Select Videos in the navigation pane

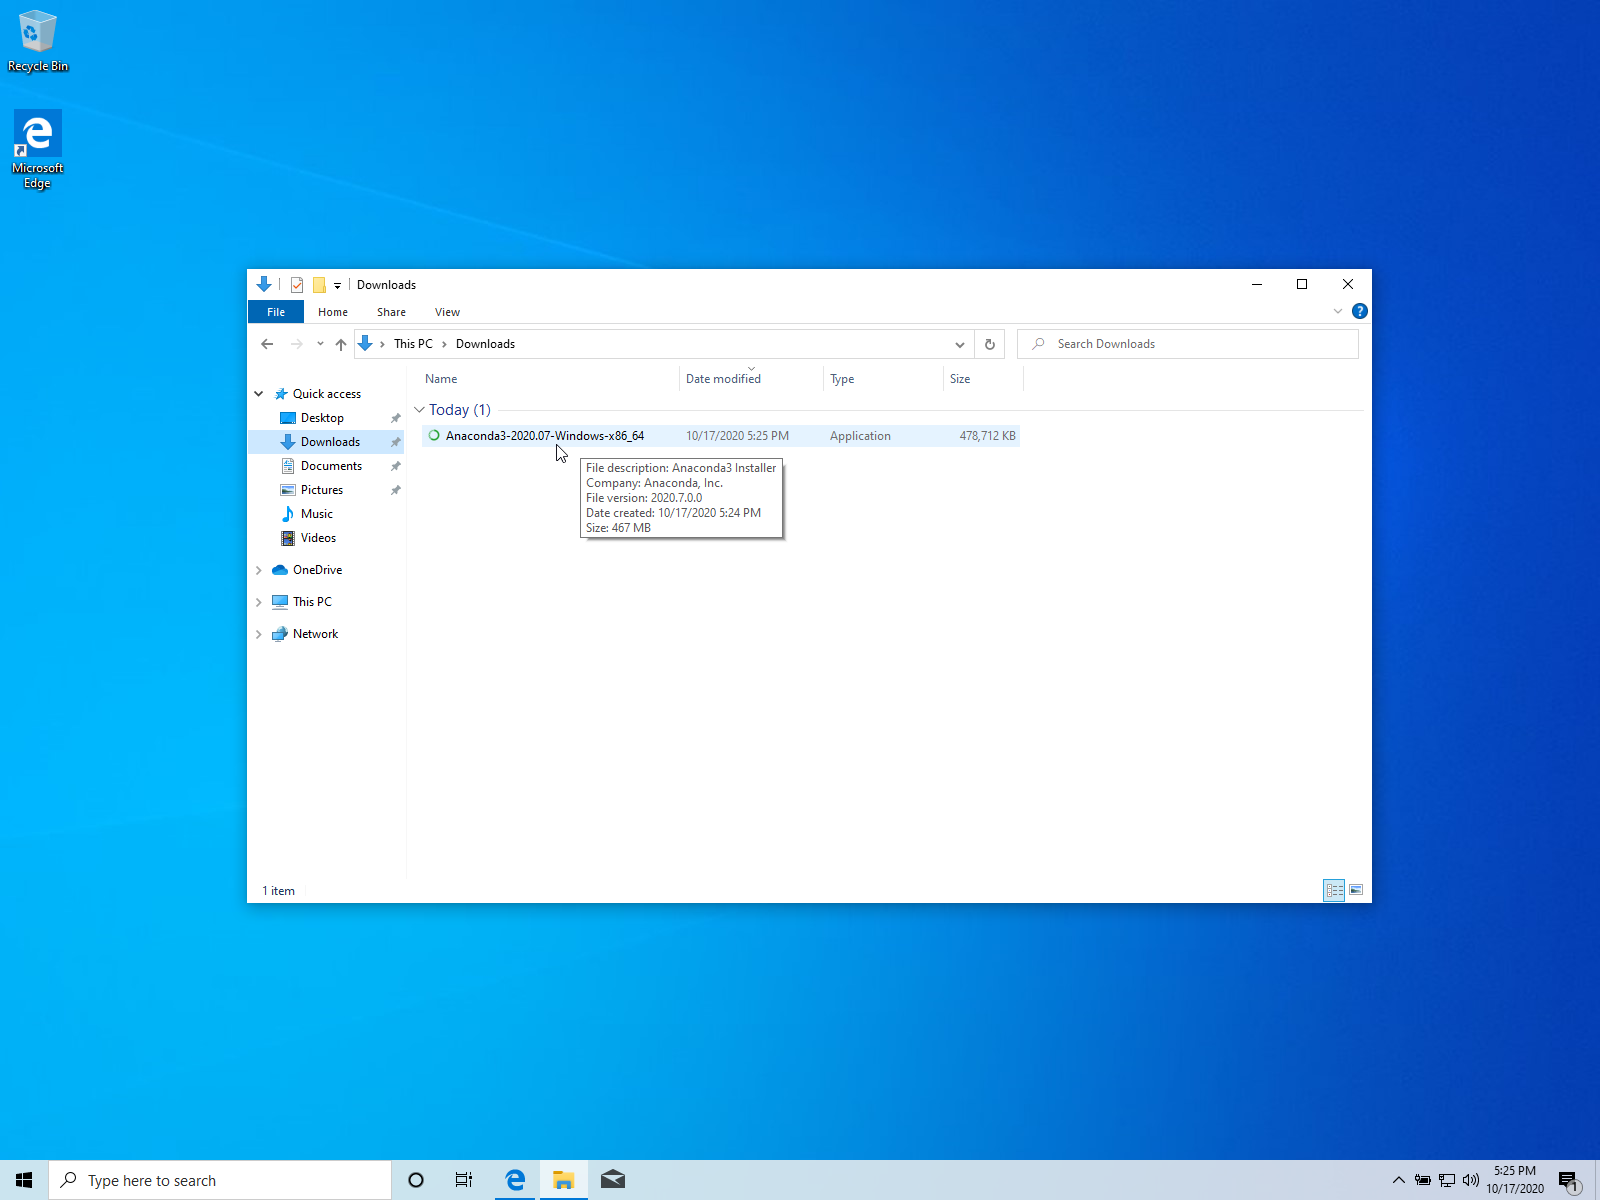(318, 538)
